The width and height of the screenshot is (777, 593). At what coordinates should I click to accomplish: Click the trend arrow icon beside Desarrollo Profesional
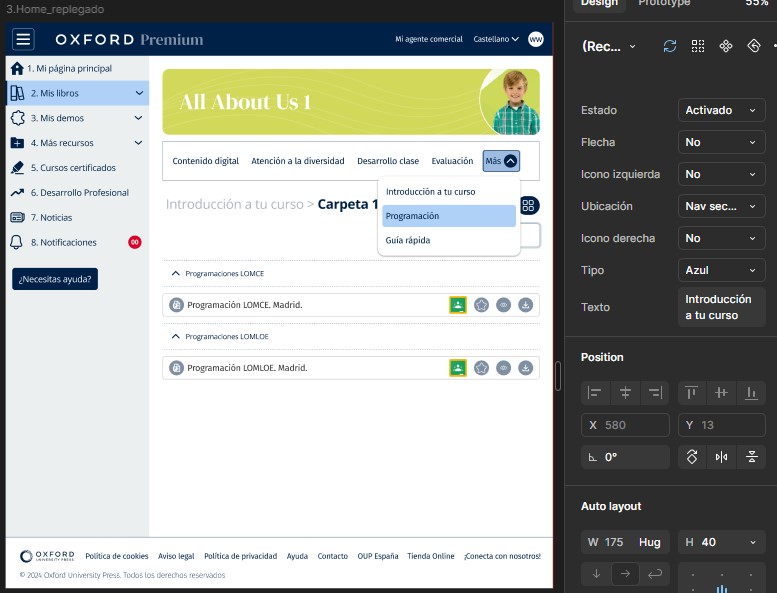17,192
